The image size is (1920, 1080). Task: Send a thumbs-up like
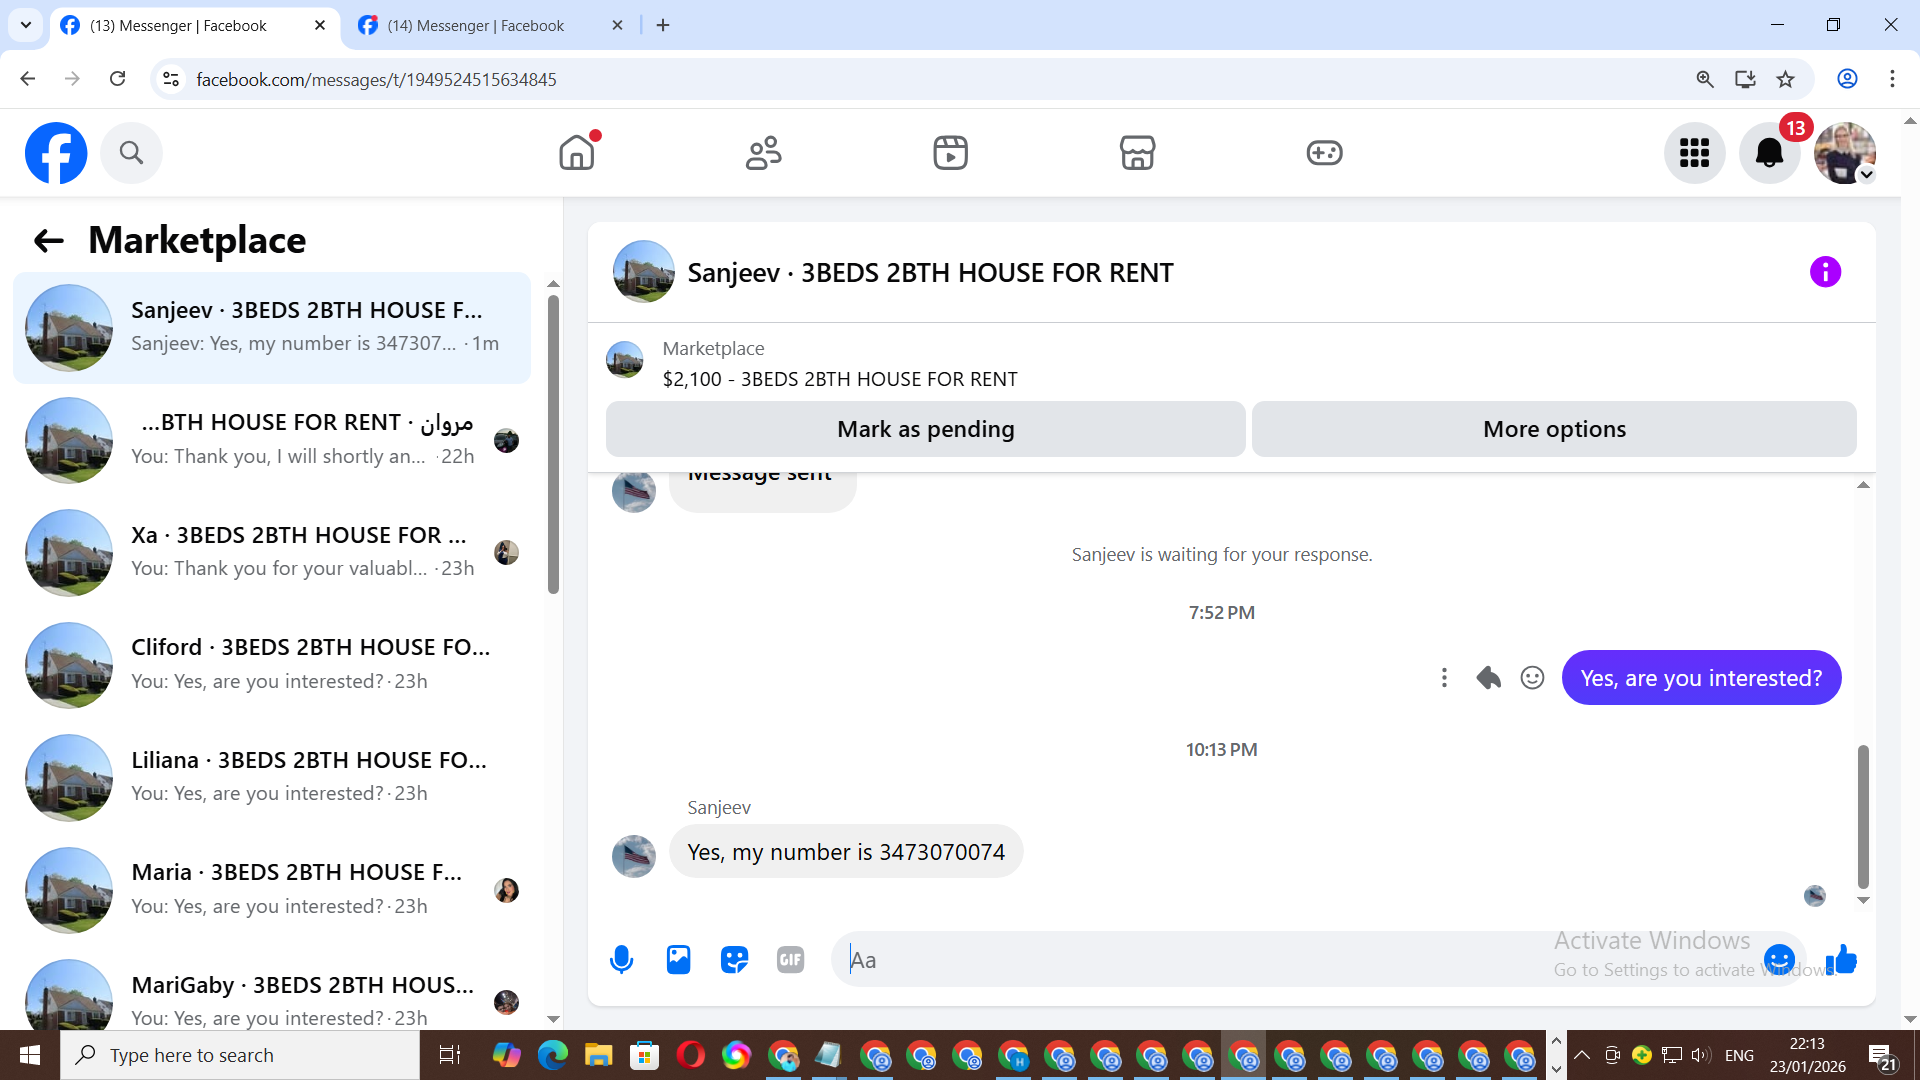point(1841,960)
